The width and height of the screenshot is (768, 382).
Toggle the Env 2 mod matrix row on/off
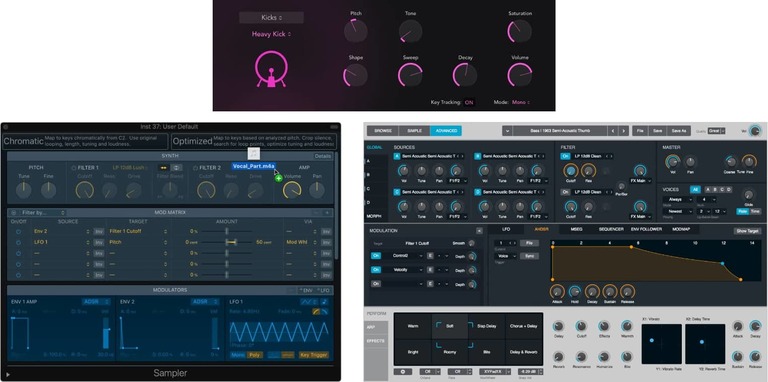tap(18, 231)
